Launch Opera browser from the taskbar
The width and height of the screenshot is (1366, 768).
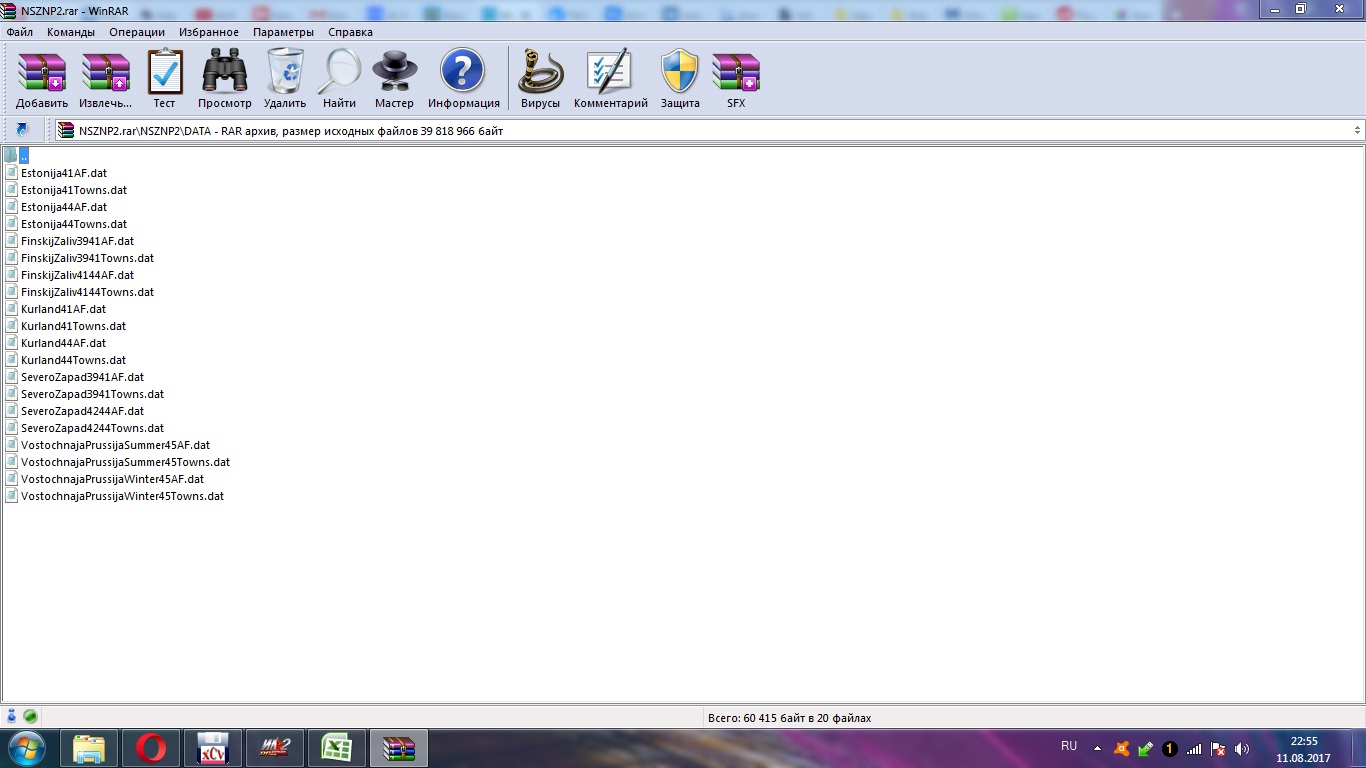(x=151, y=748)
